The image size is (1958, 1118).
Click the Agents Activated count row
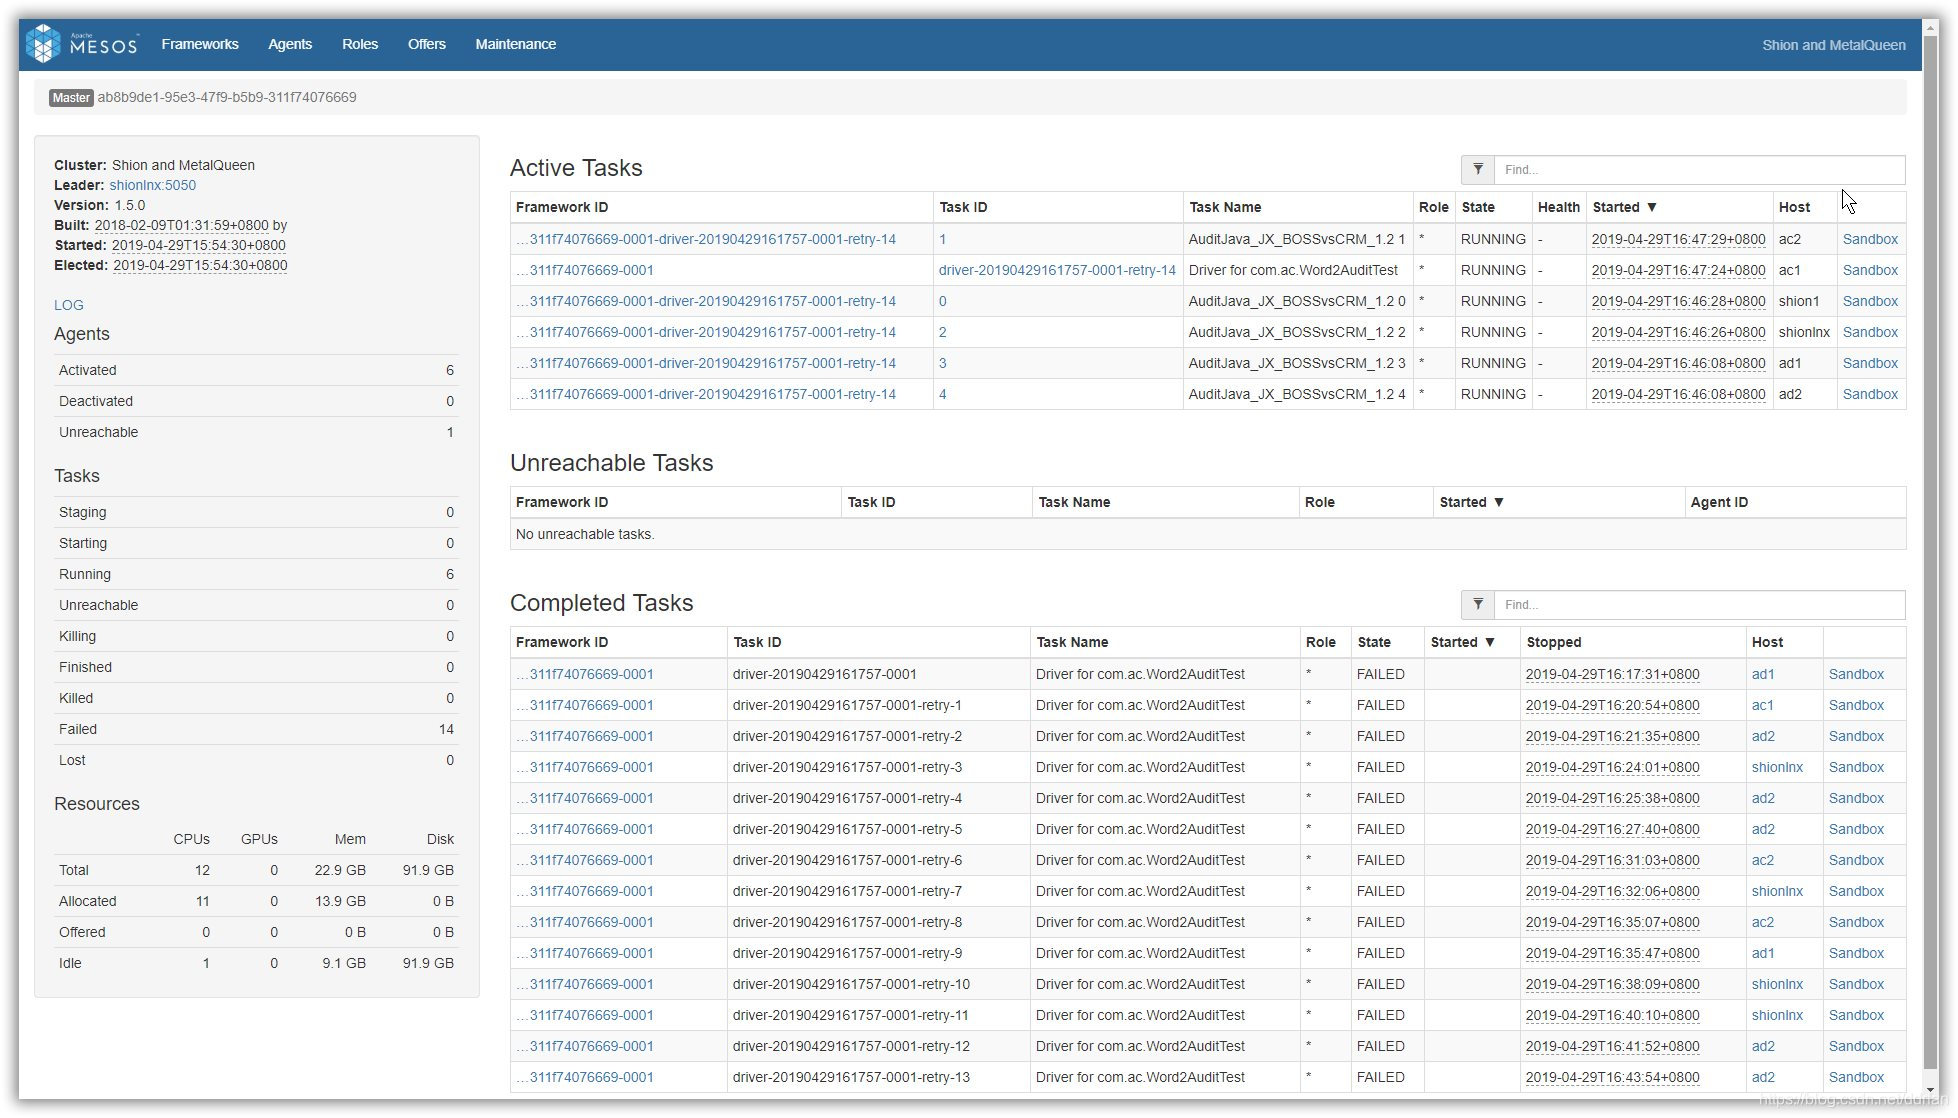256,370
